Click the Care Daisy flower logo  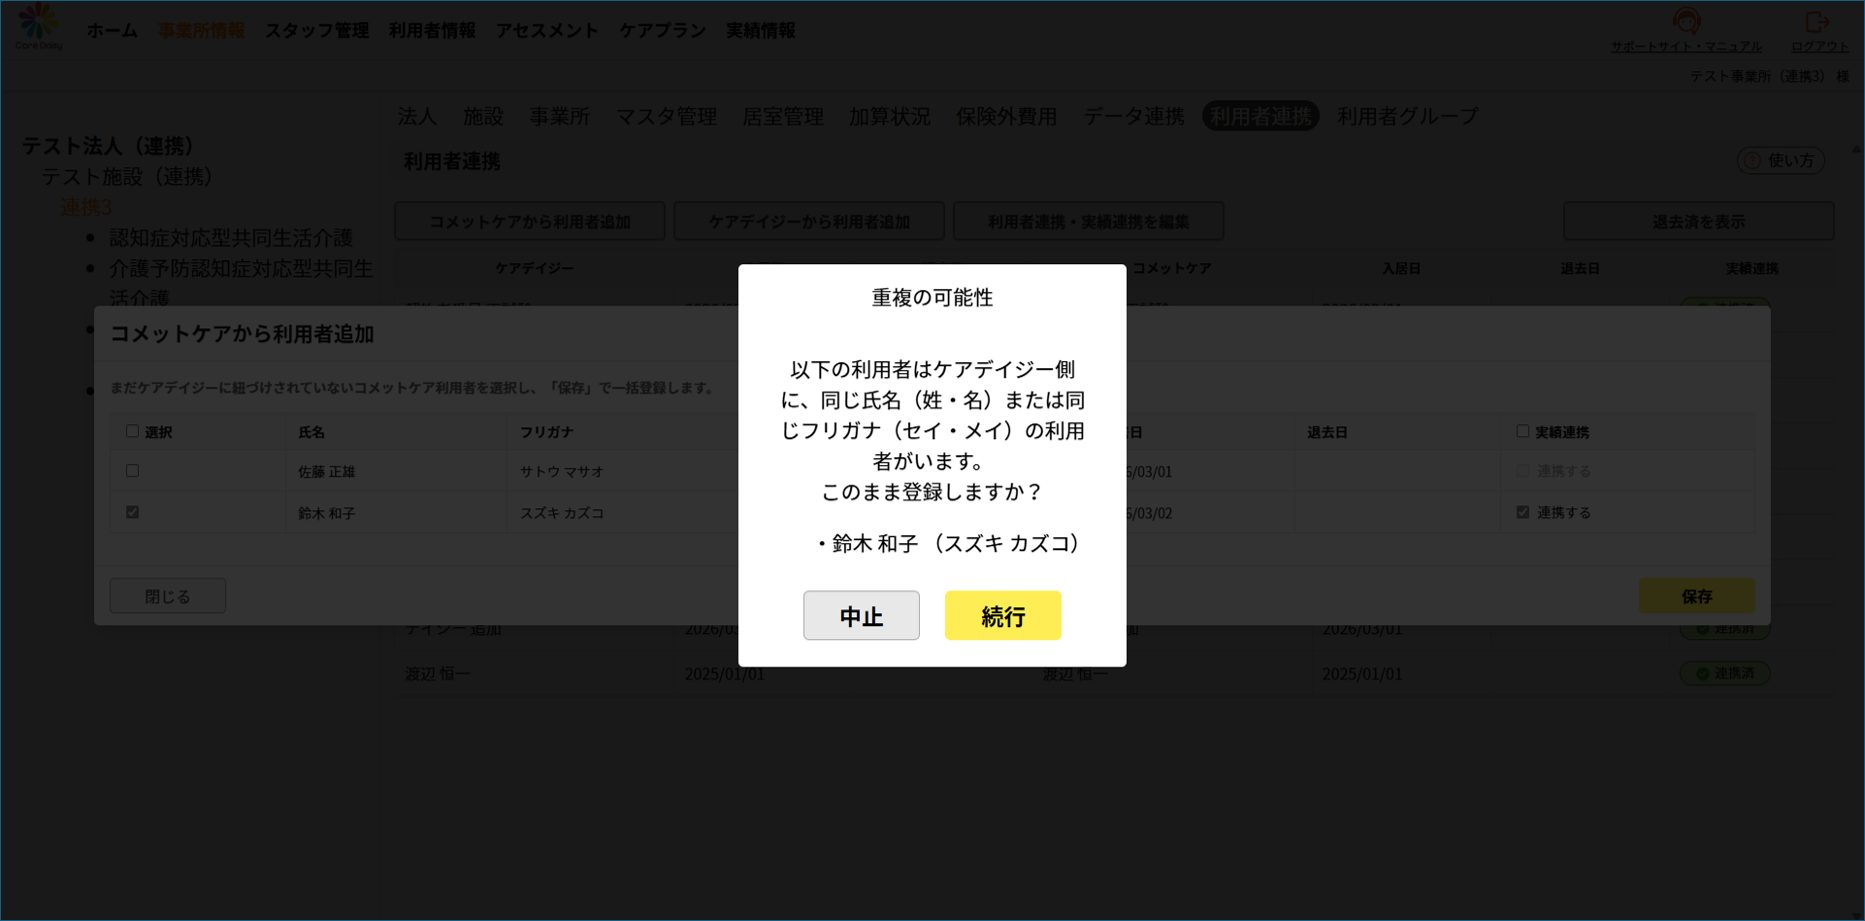[38, 24]
